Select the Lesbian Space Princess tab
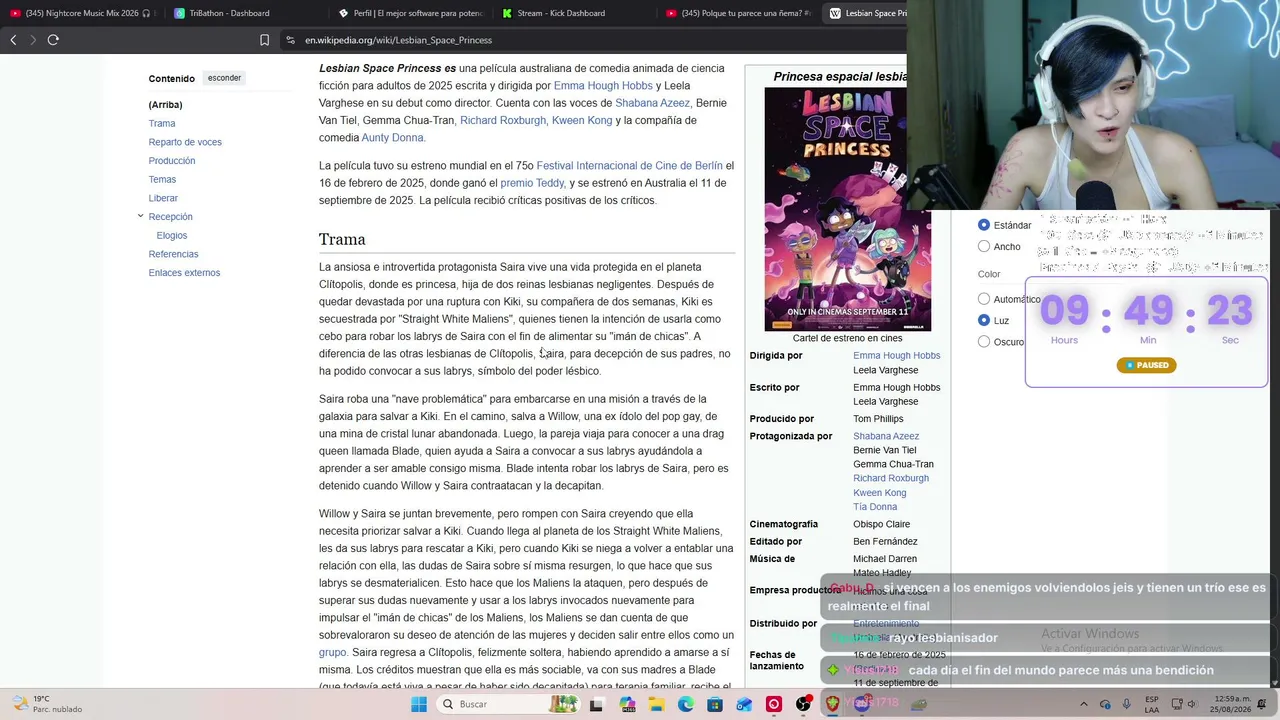The width and height of the screenshot is (1280, 720). [x=866, y=13]
